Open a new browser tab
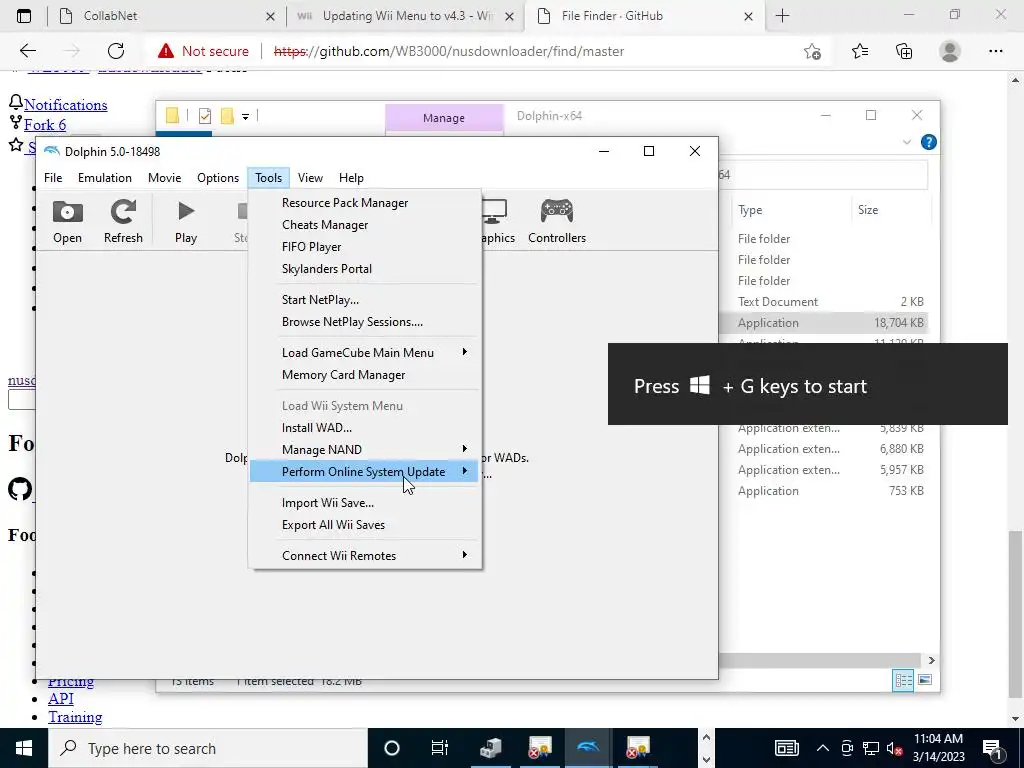 tap(782, 16)
